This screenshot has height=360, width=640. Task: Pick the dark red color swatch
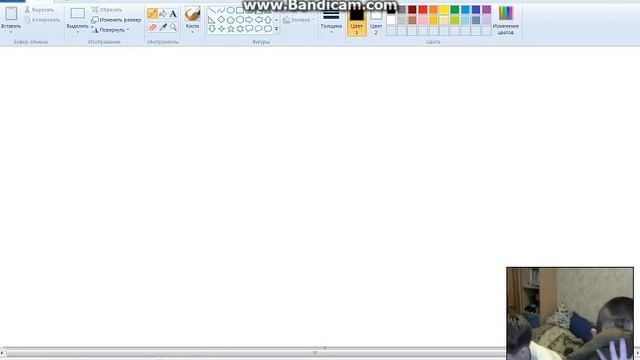click(412, 10)
